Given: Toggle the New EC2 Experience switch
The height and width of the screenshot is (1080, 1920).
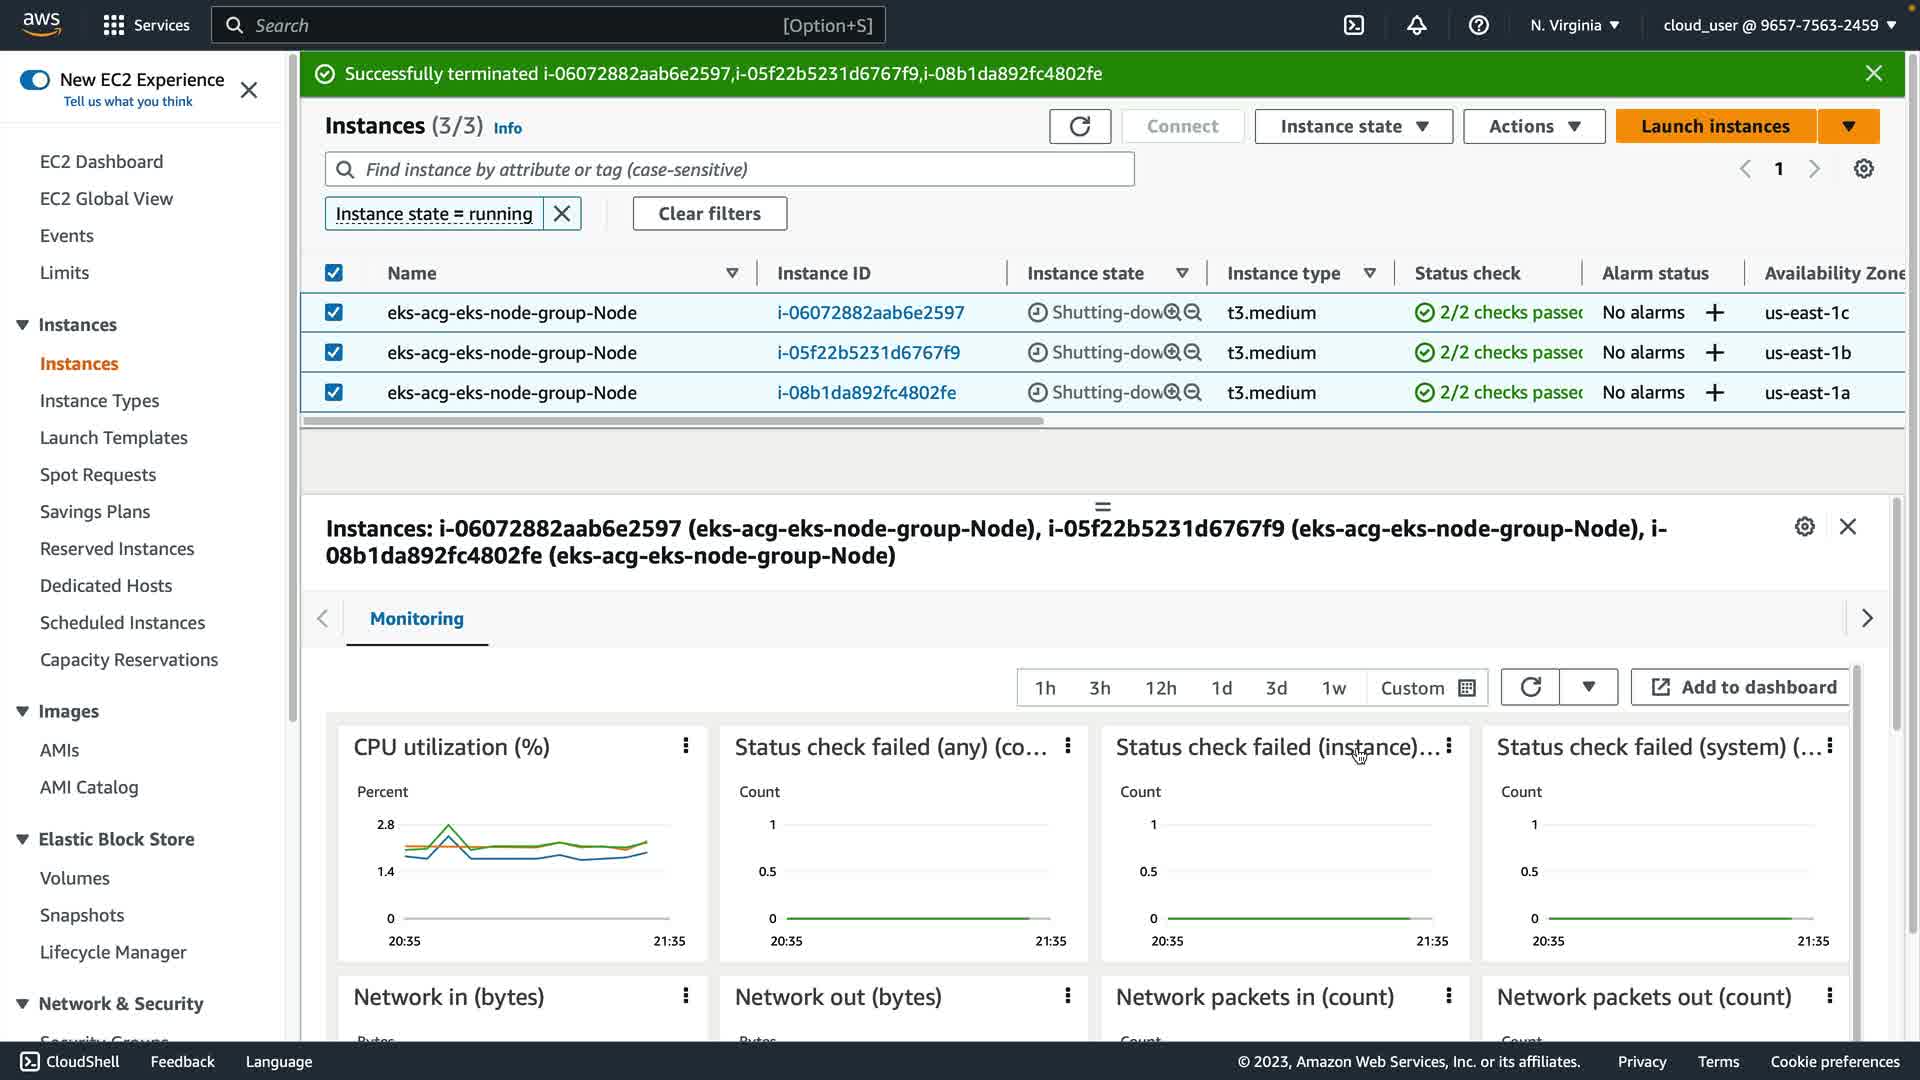Looking at the screenshot, I should pyautogui.click(x=35, y=80).
